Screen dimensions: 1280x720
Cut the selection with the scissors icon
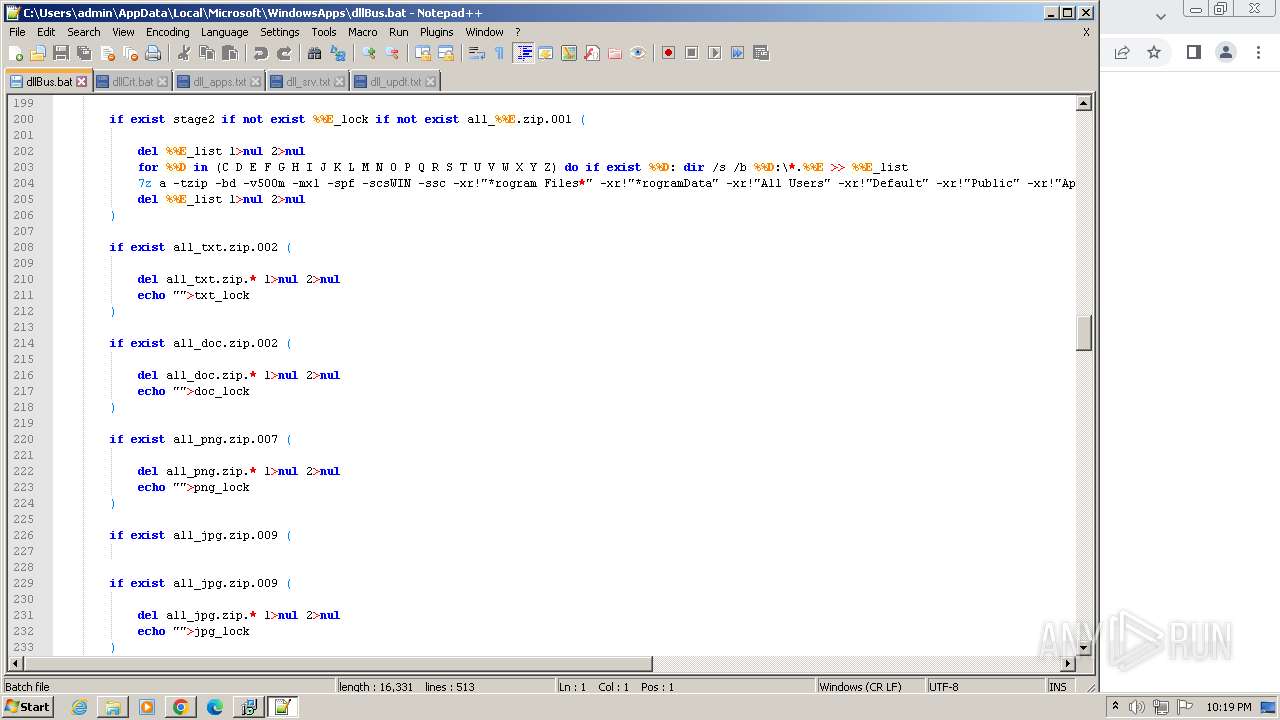click(x=184, y=53)
